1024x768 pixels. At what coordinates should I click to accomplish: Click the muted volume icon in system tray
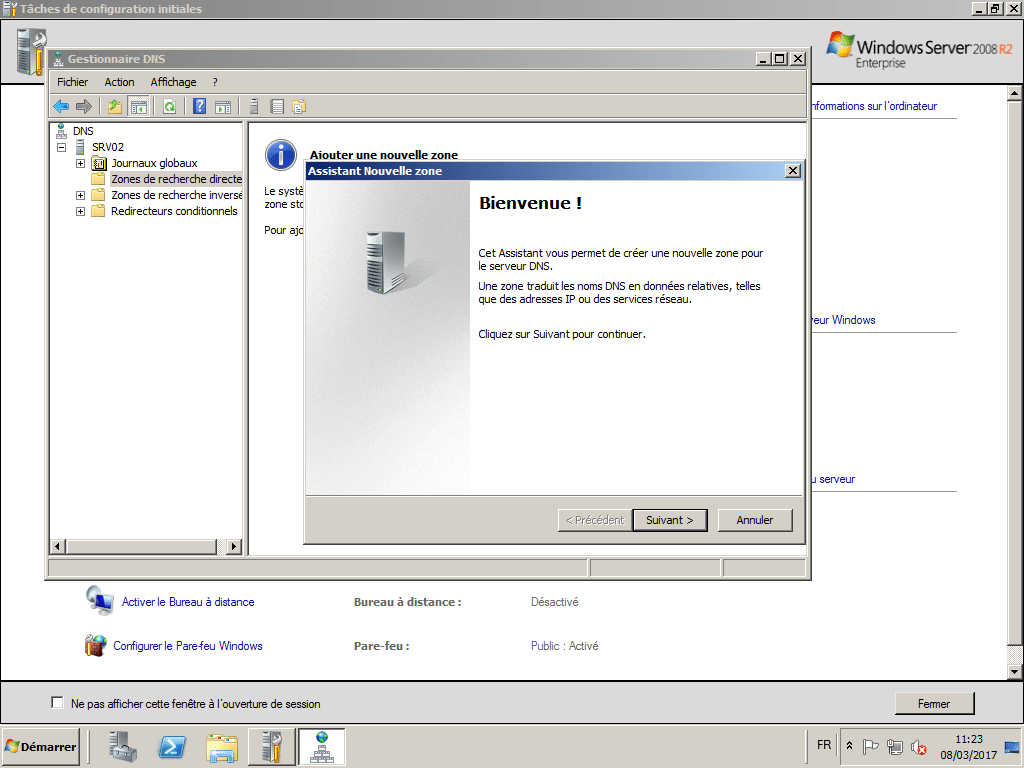pyautogui.click(x=918, y=746)
